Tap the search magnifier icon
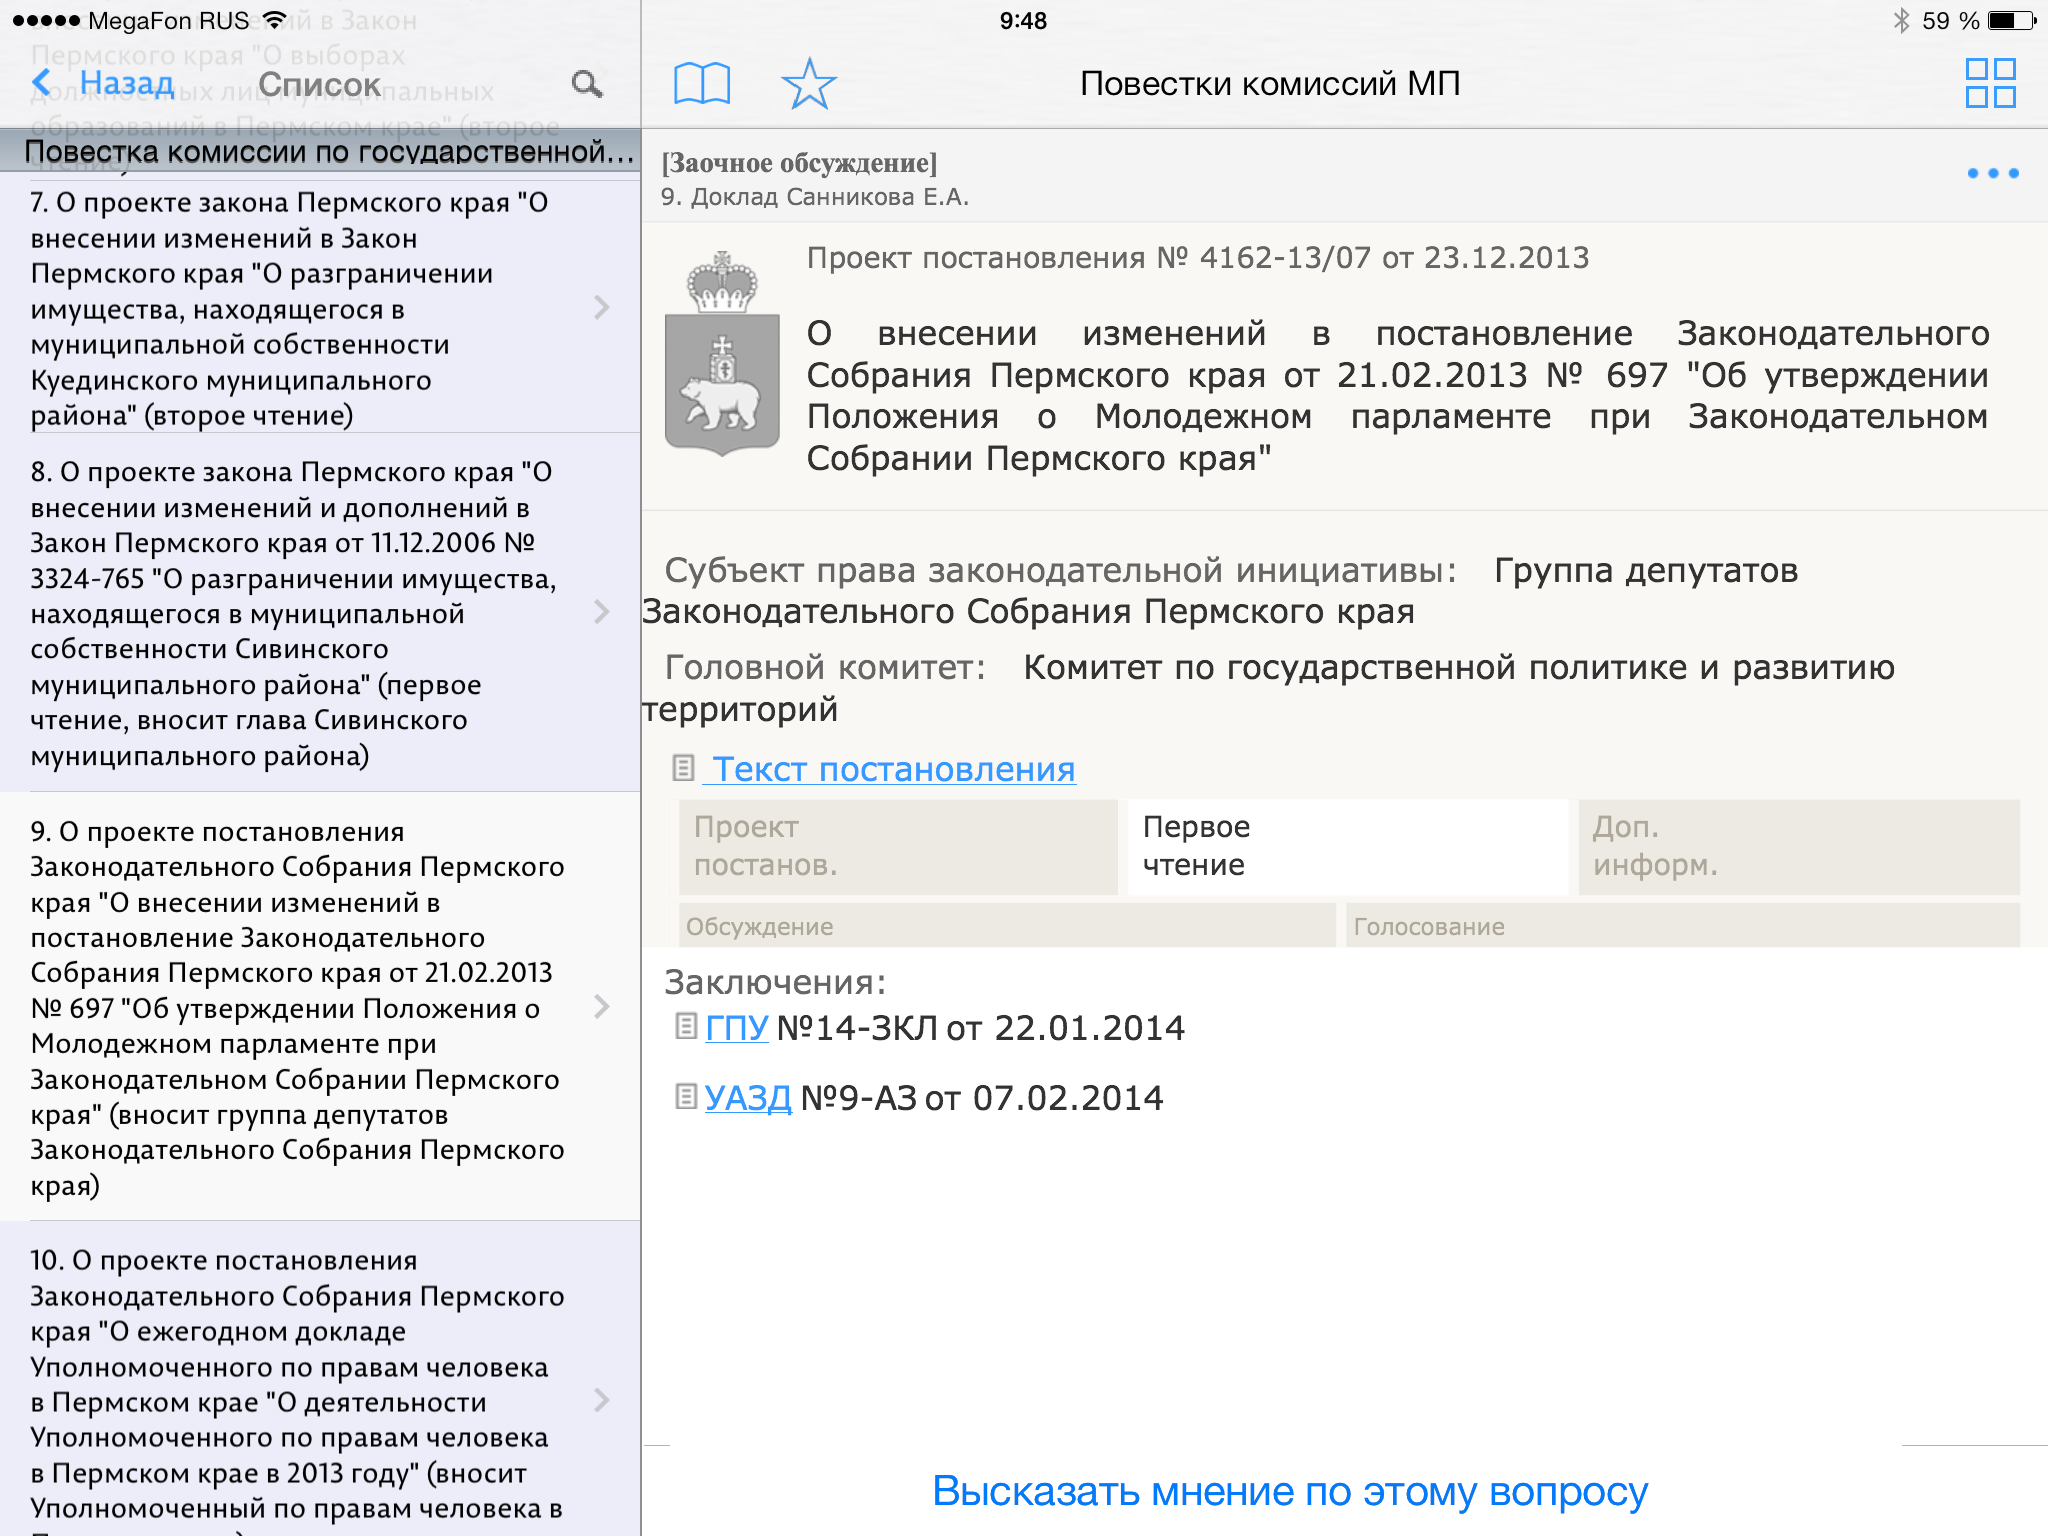This screenshot has width=2048, height=1536. (587, 84)
